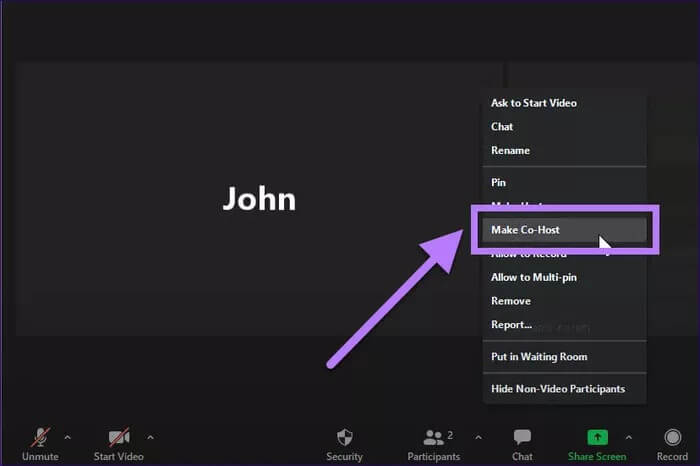The height and width of the screenshot is (466, 700).
Task: Expand share options arrow beside Share Screen
Action: coord(629,437)
